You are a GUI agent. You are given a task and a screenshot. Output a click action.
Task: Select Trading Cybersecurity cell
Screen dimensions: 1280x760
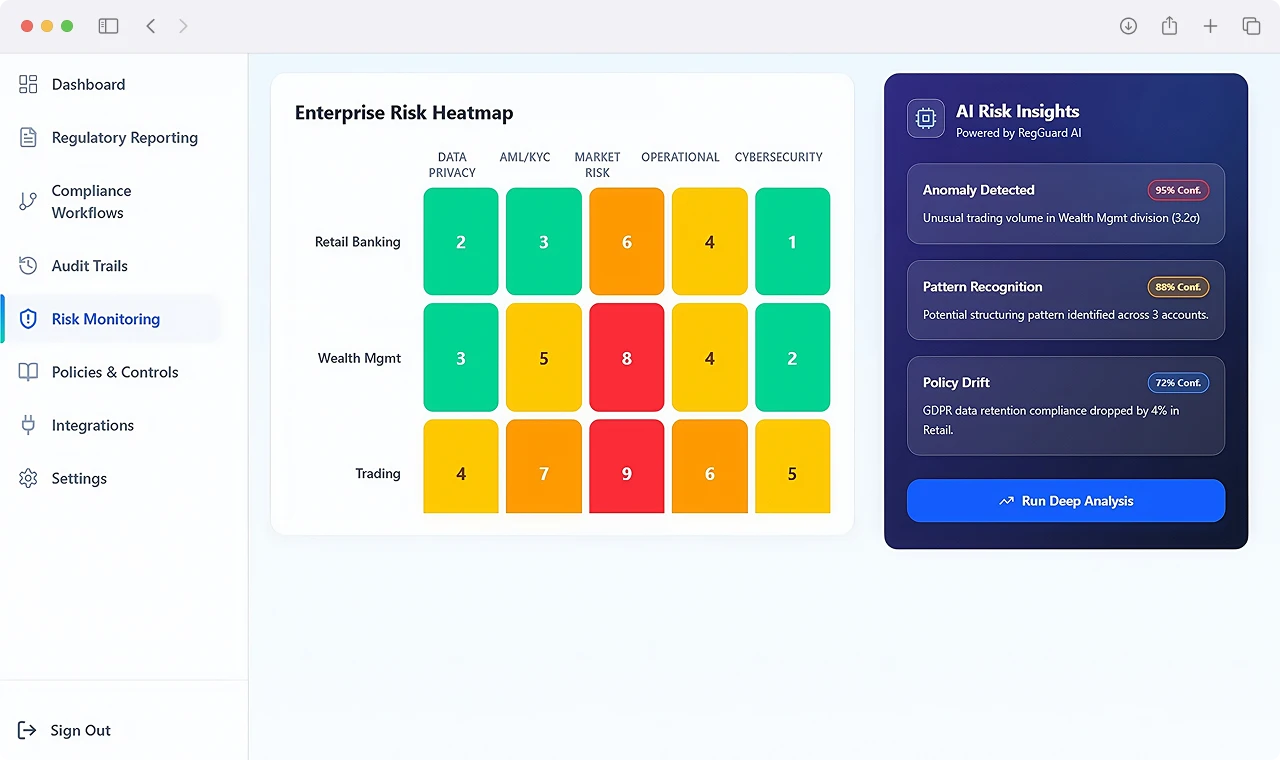792,467
